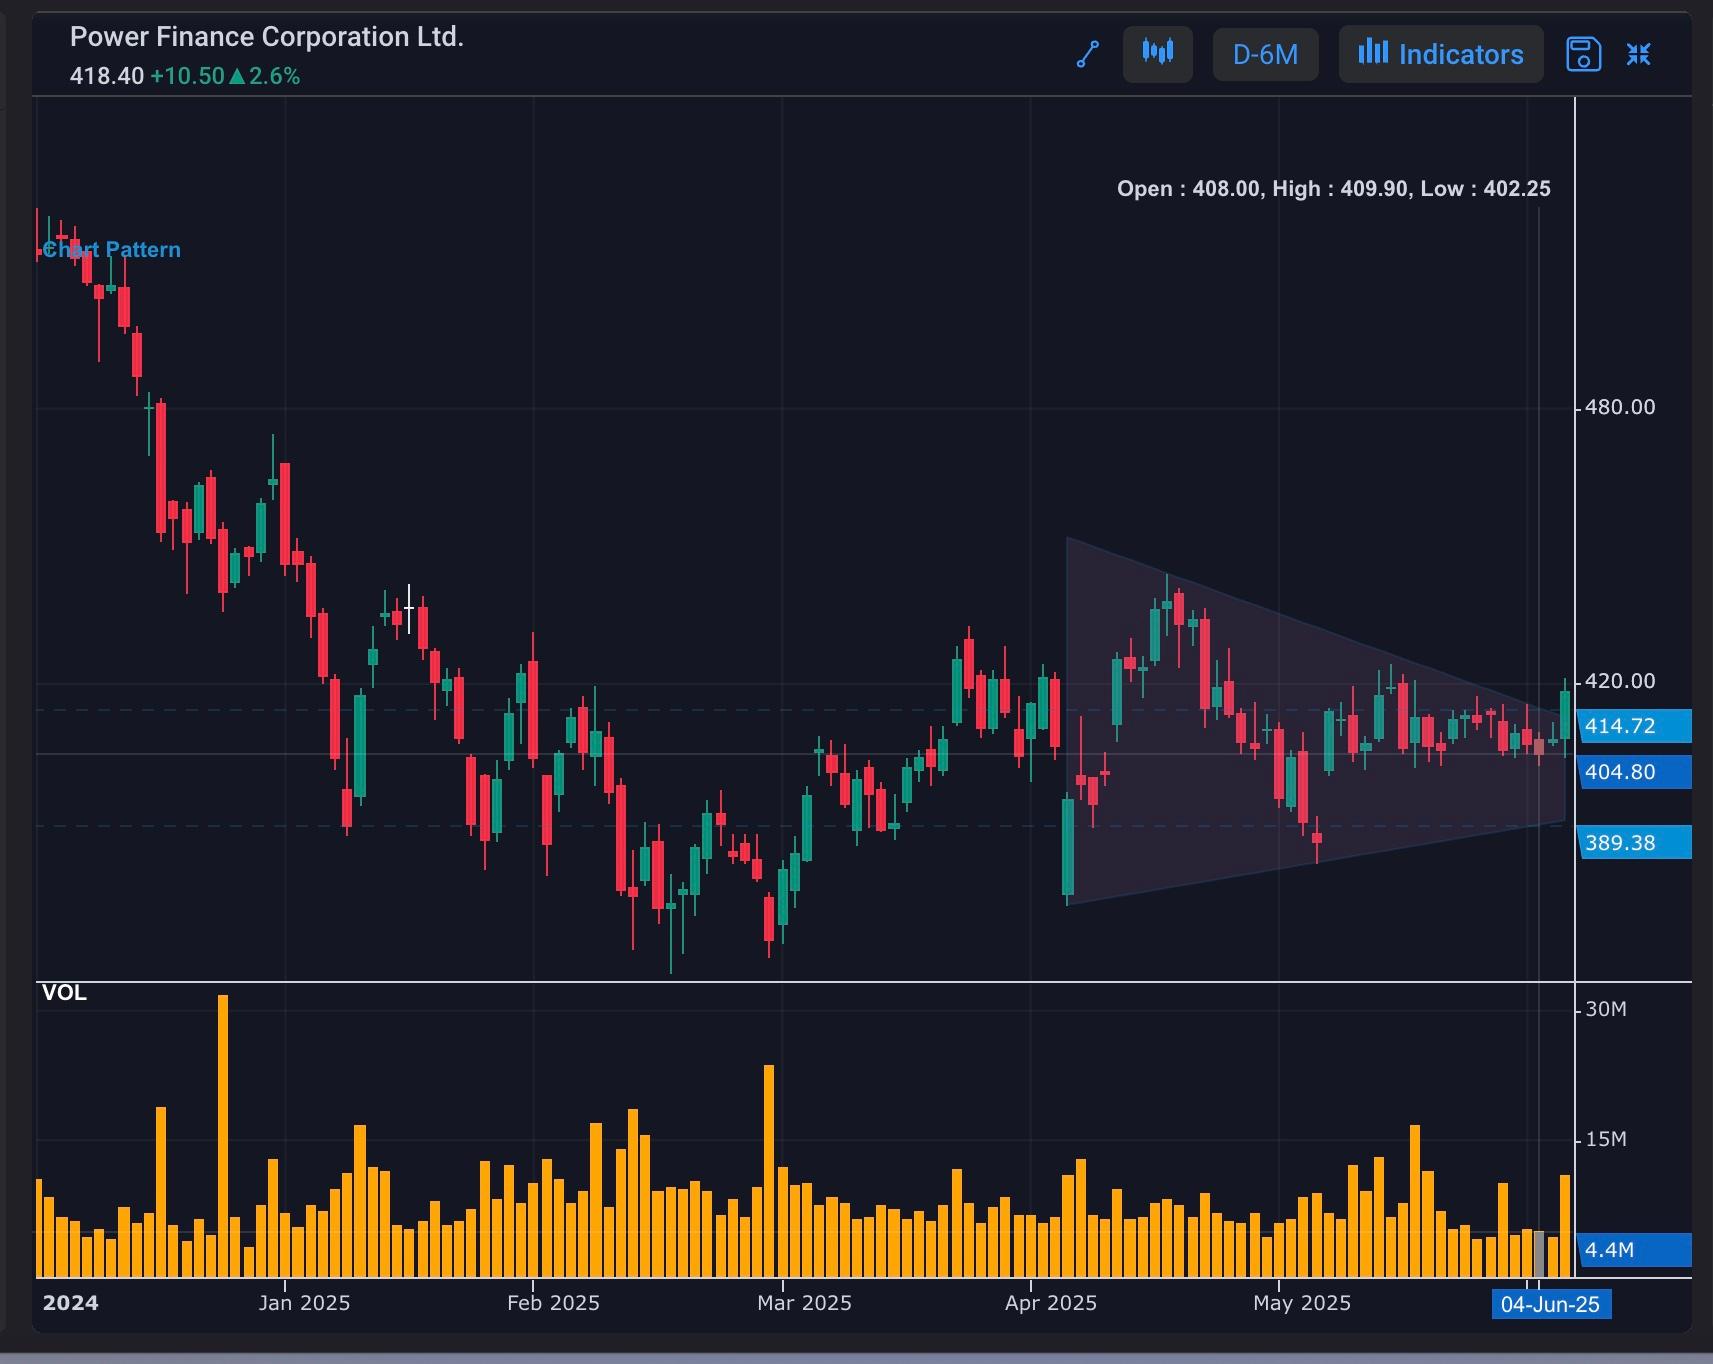Click the May 2025 time axis label
The image size is (1713, 1364).
(x=1302, y=1303)
